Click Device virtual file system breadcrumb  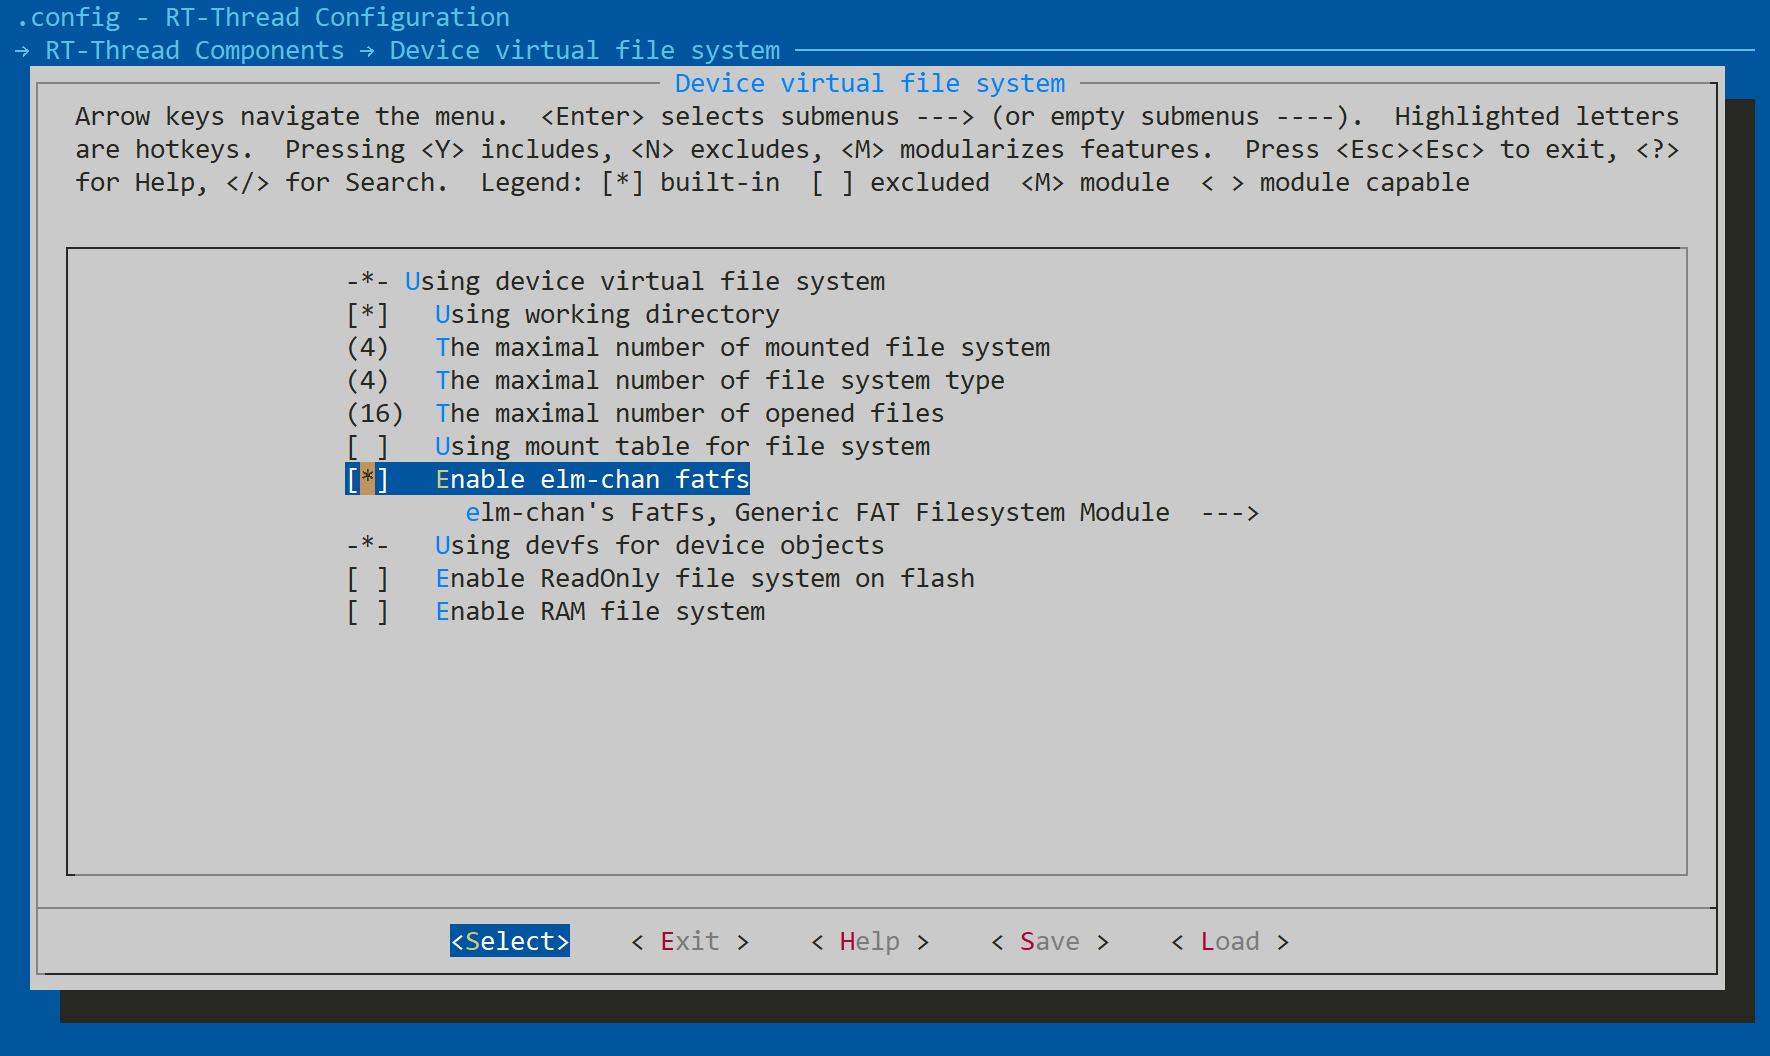pos(584,50)
